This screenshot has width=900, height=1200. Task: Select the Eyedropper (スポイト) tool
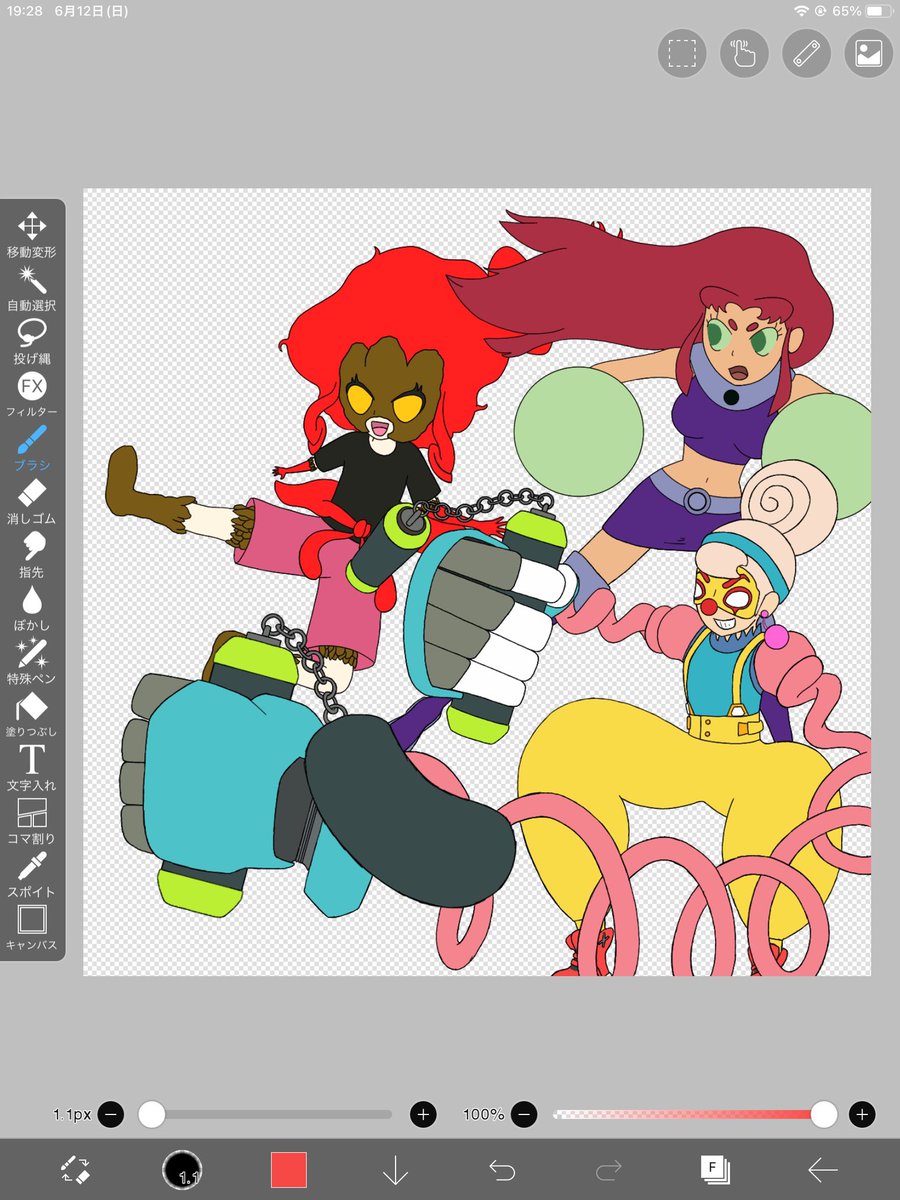click(32, 875)
